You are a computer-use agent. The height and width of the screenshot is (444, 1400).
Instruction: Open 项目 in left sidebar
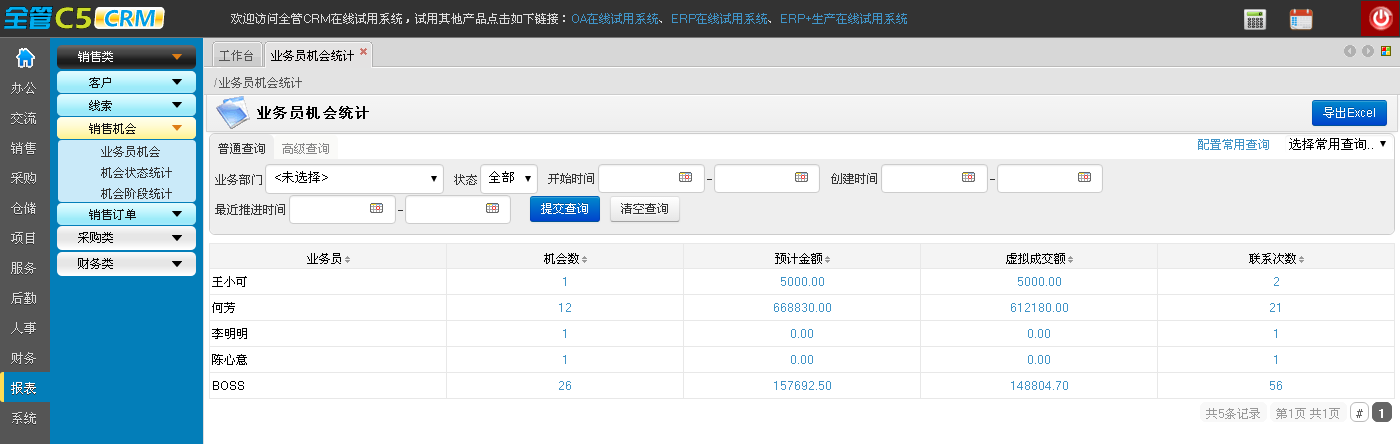click(x=24, y=238)
